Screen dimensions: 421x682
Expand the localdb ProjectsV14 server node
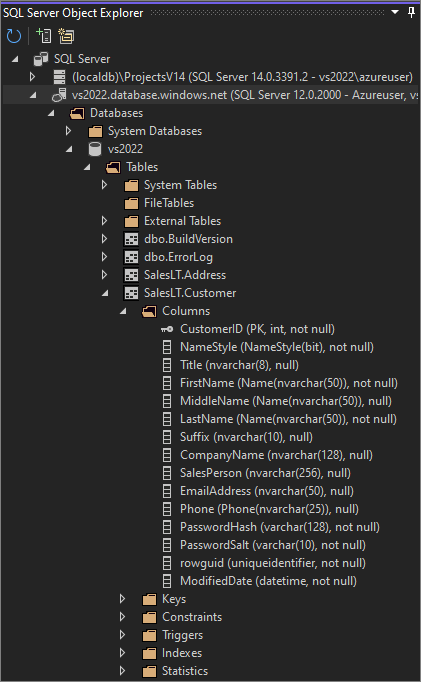(32, 77)
